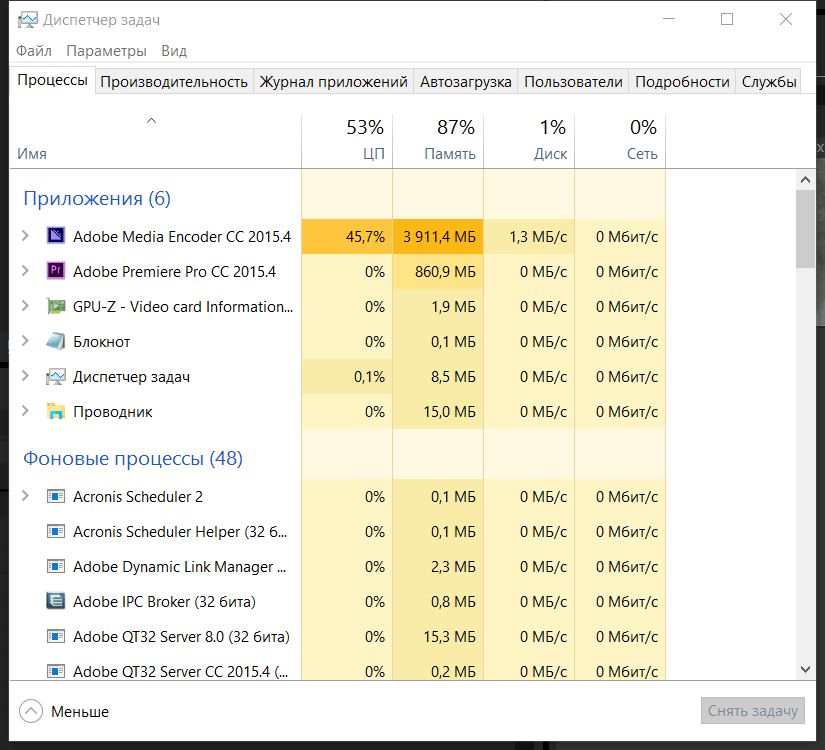Click the Adobe IPC Broker icon

tap(56, 602)
